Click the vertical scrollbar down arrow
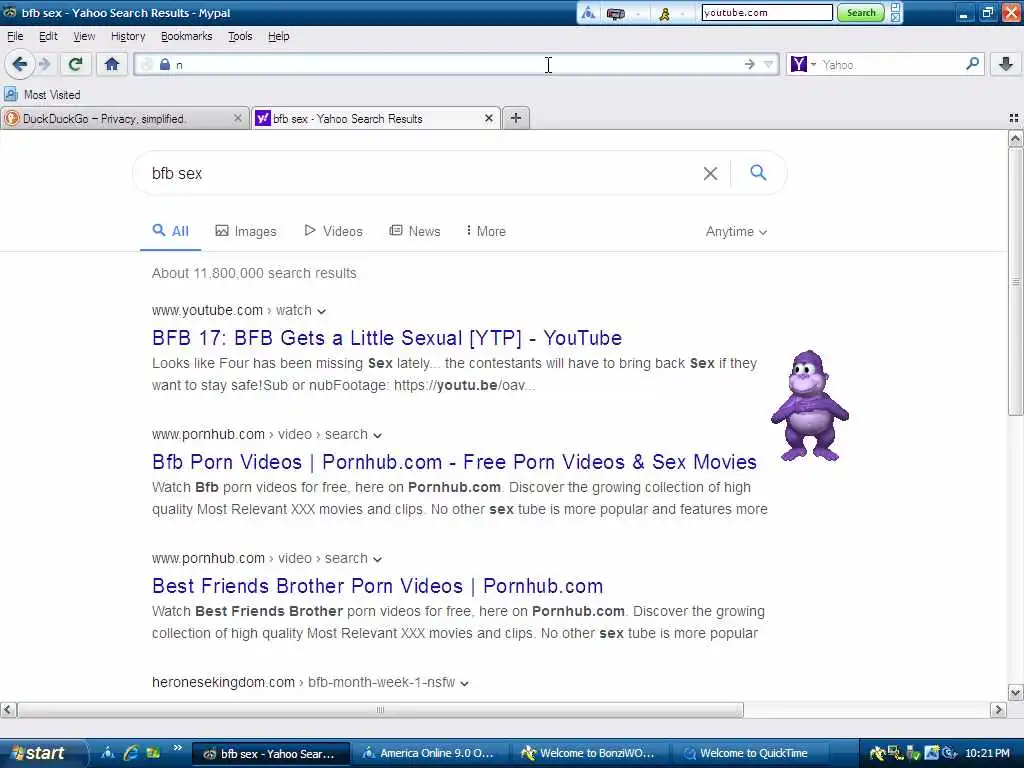The image size is (1024, 768). pyautogui.click(x=1015, y=692)
